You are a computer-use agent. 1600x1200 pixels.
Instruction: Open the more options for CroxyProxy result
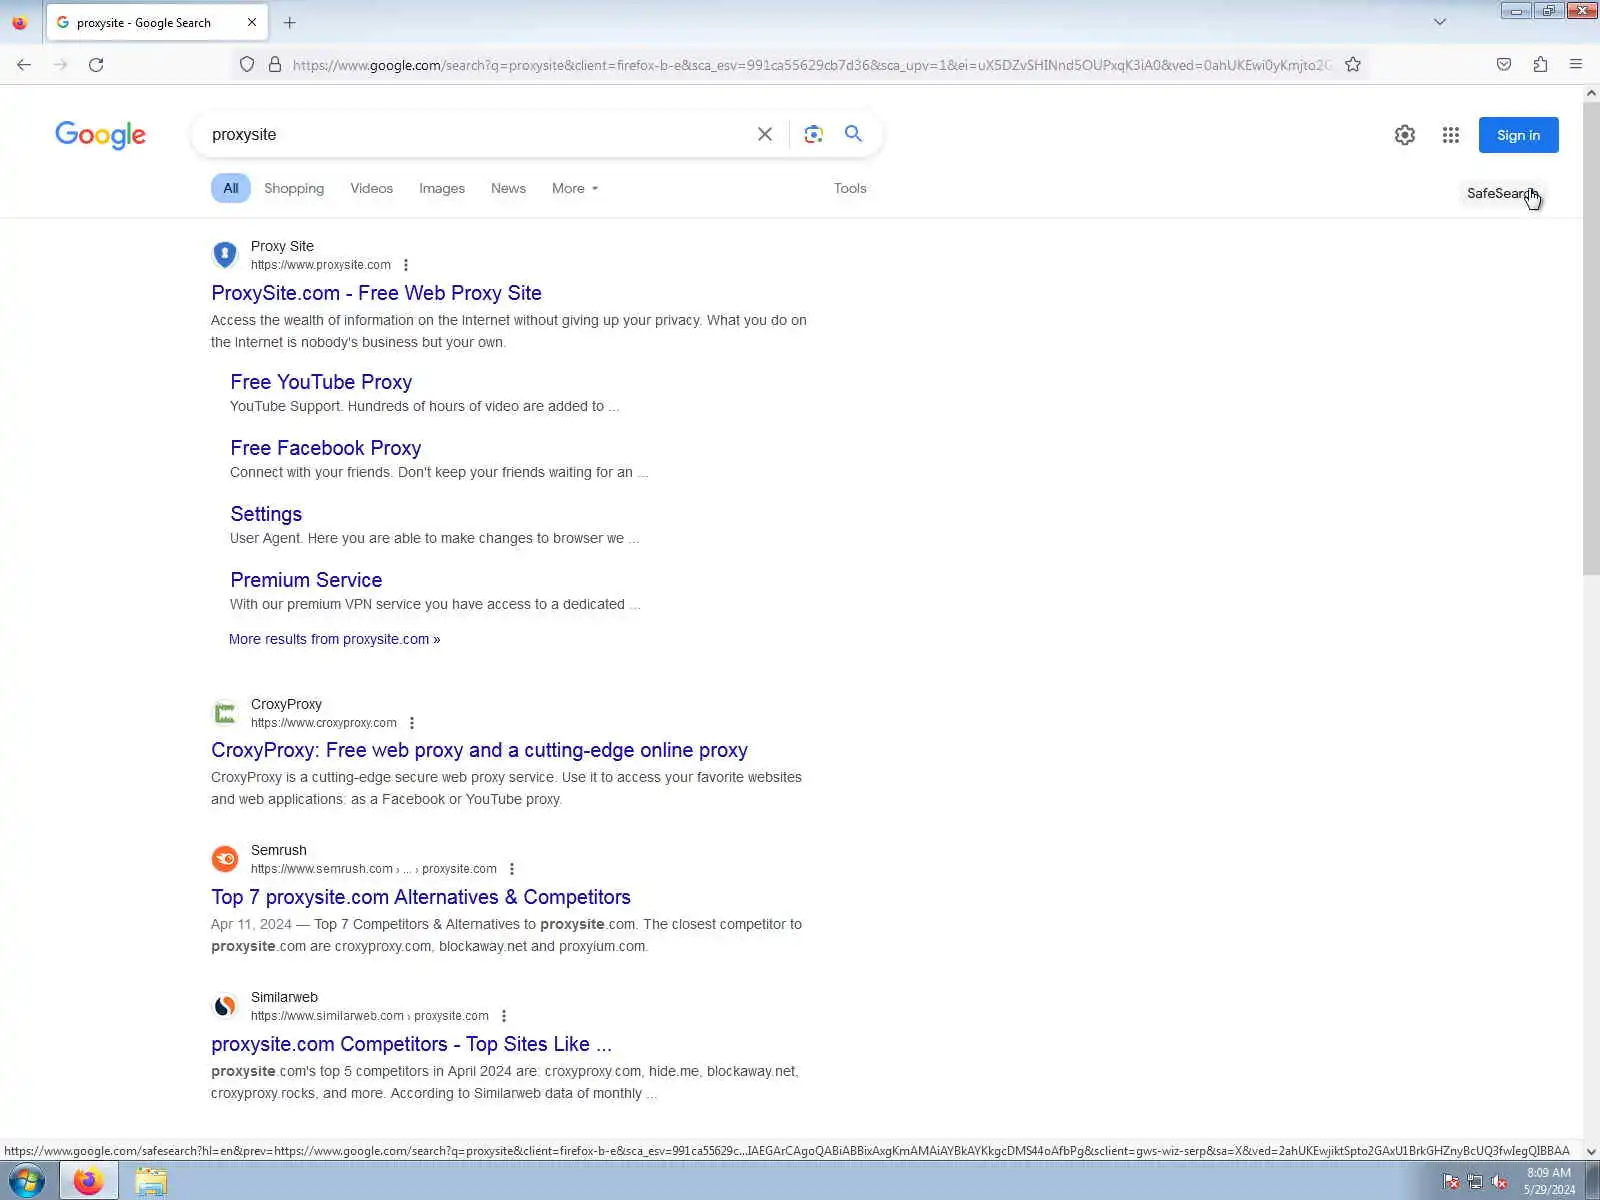[x=412, y=723]
